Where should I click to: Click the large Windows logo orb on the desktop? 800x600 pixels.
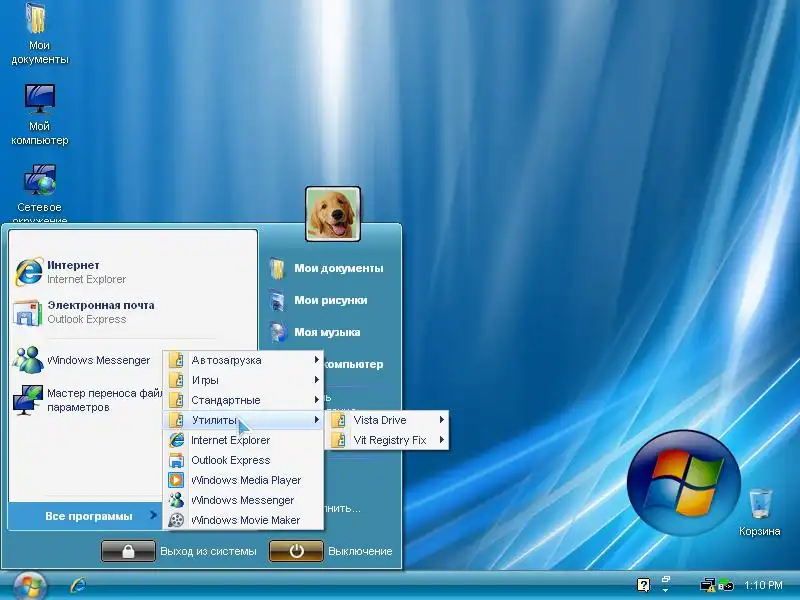[684, 483]
